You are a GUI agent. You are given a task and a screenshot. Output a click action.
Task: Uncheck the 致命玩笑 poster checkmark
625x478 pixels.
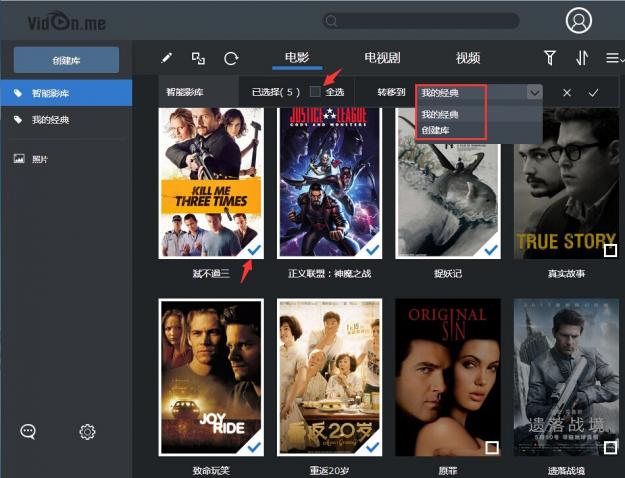(254, 447)
